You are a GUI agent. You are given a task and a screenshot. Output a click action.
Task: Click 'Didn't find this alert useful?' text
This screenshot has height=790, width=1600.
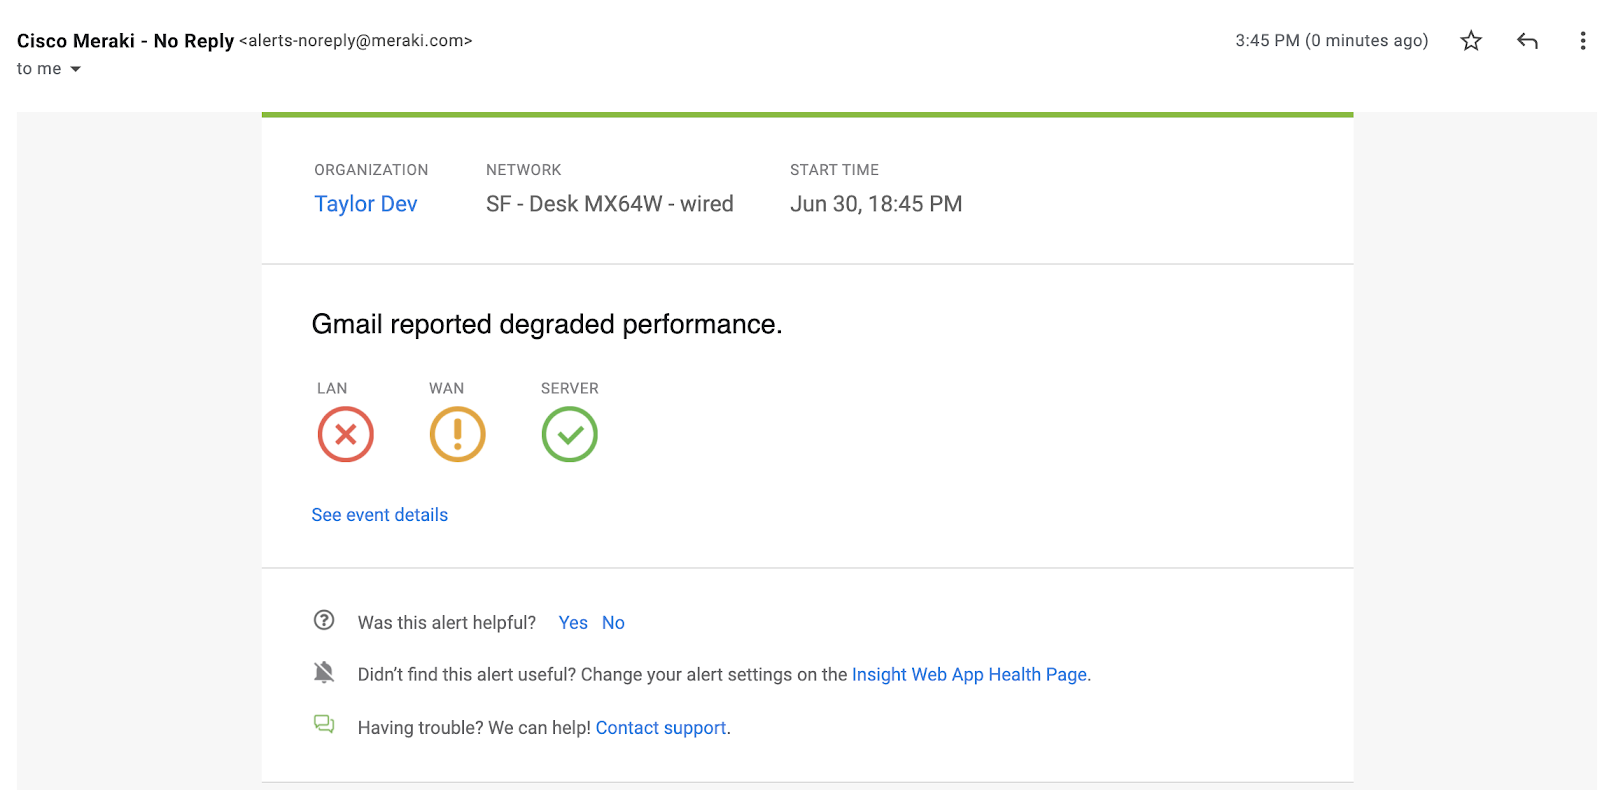[x=467, y=675]
